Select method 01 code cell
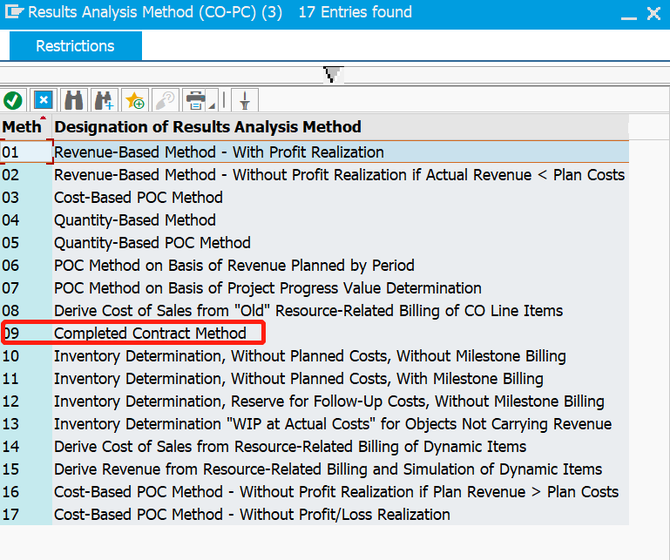The image size is (670, 560). click(x=26, y=152)
